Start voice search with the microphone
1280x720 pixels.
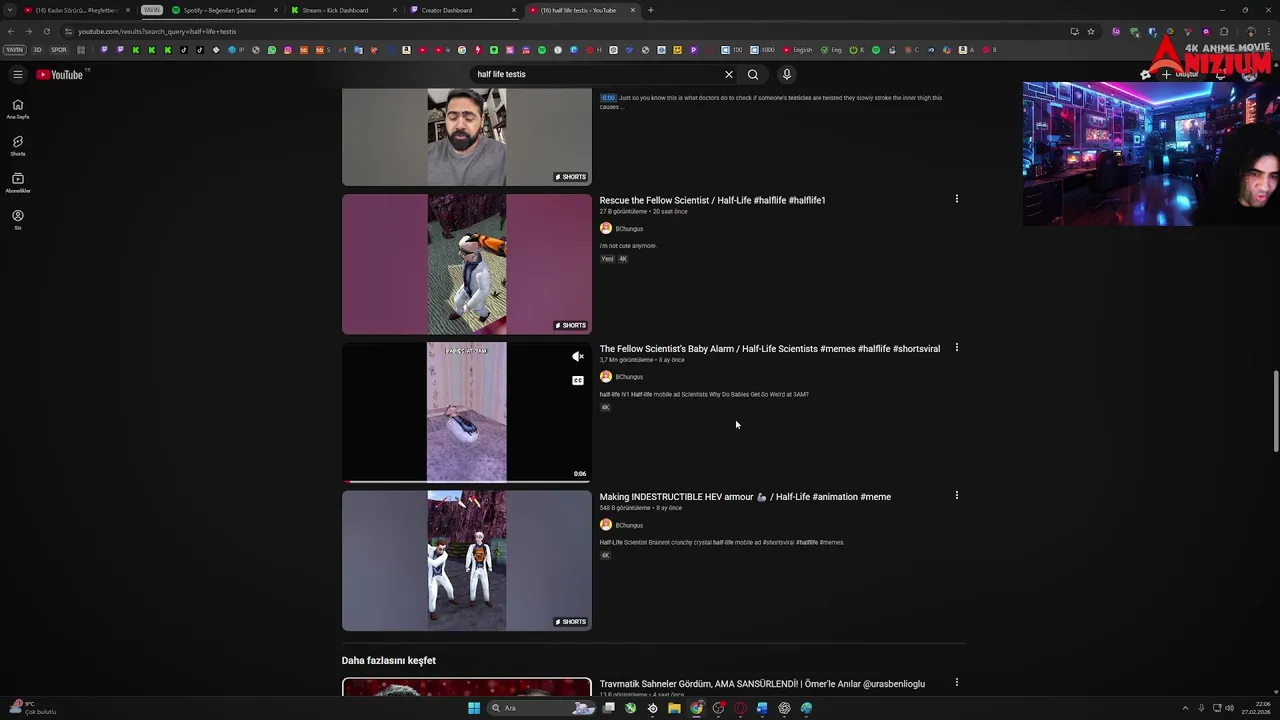[787, 74]
